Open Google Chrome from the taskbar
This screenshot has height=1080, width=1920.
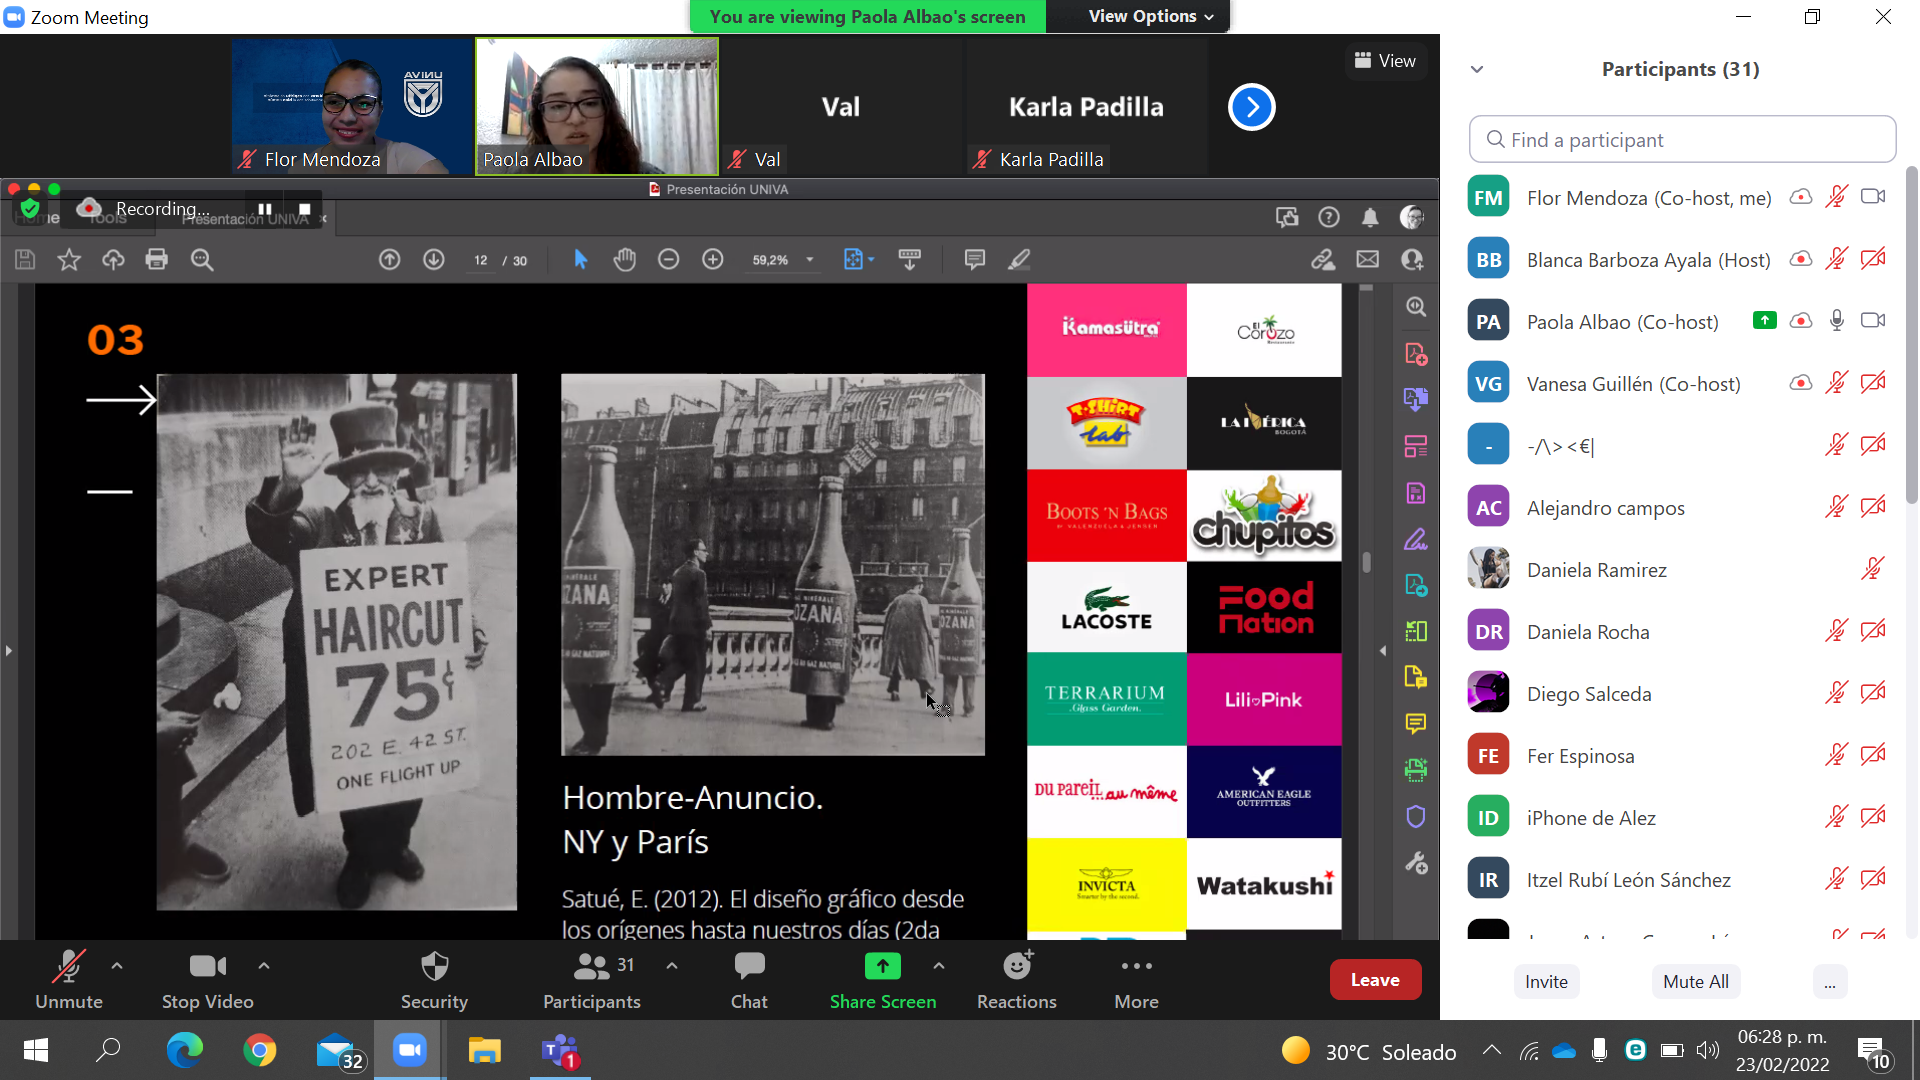tap(260, 1050)
